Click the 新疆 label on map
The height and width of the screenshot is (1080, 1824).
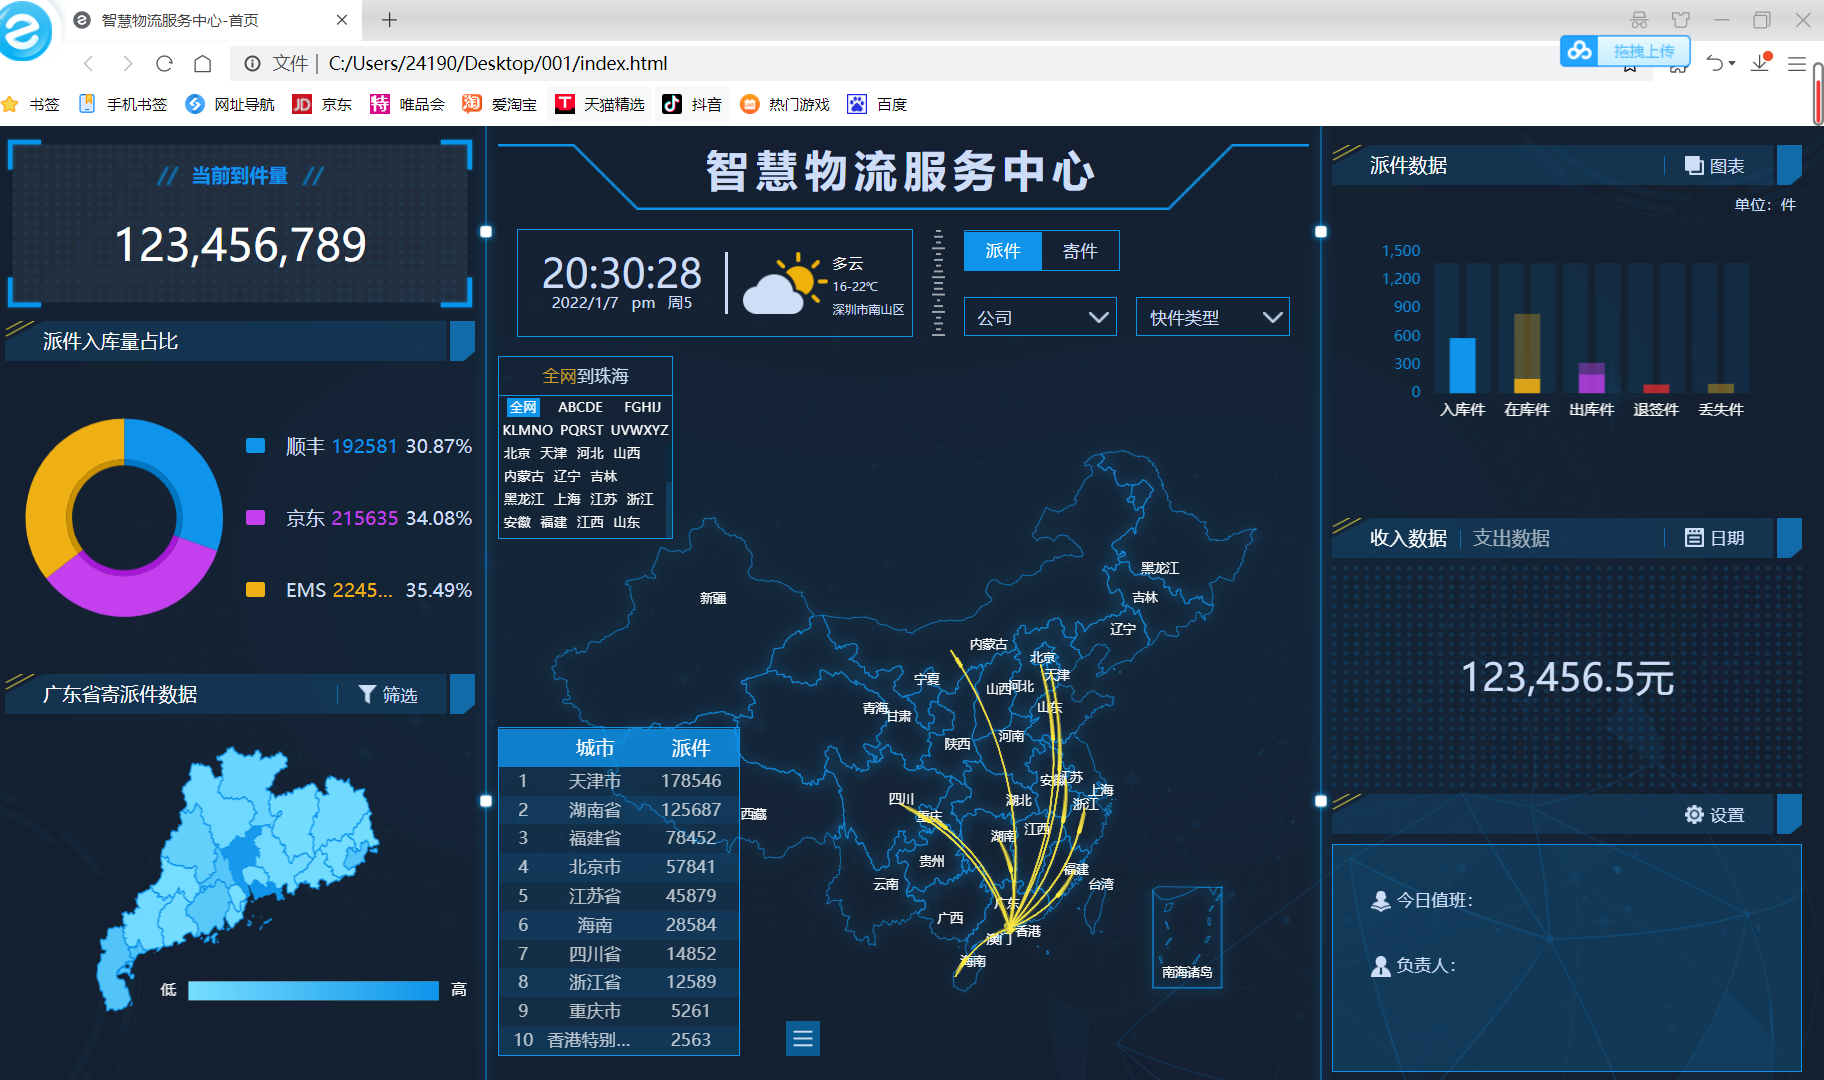(713, 598)
